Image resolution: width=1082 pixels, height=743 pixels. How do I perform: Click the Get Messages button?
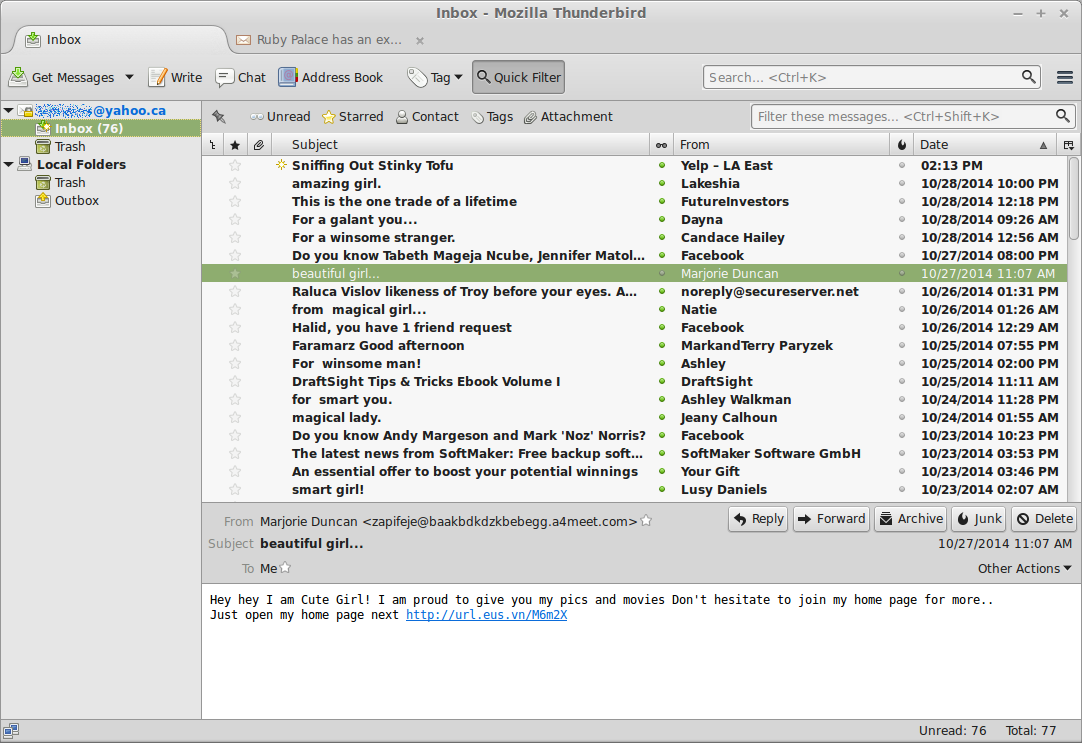pyautogui.click(x=61, y=77)
